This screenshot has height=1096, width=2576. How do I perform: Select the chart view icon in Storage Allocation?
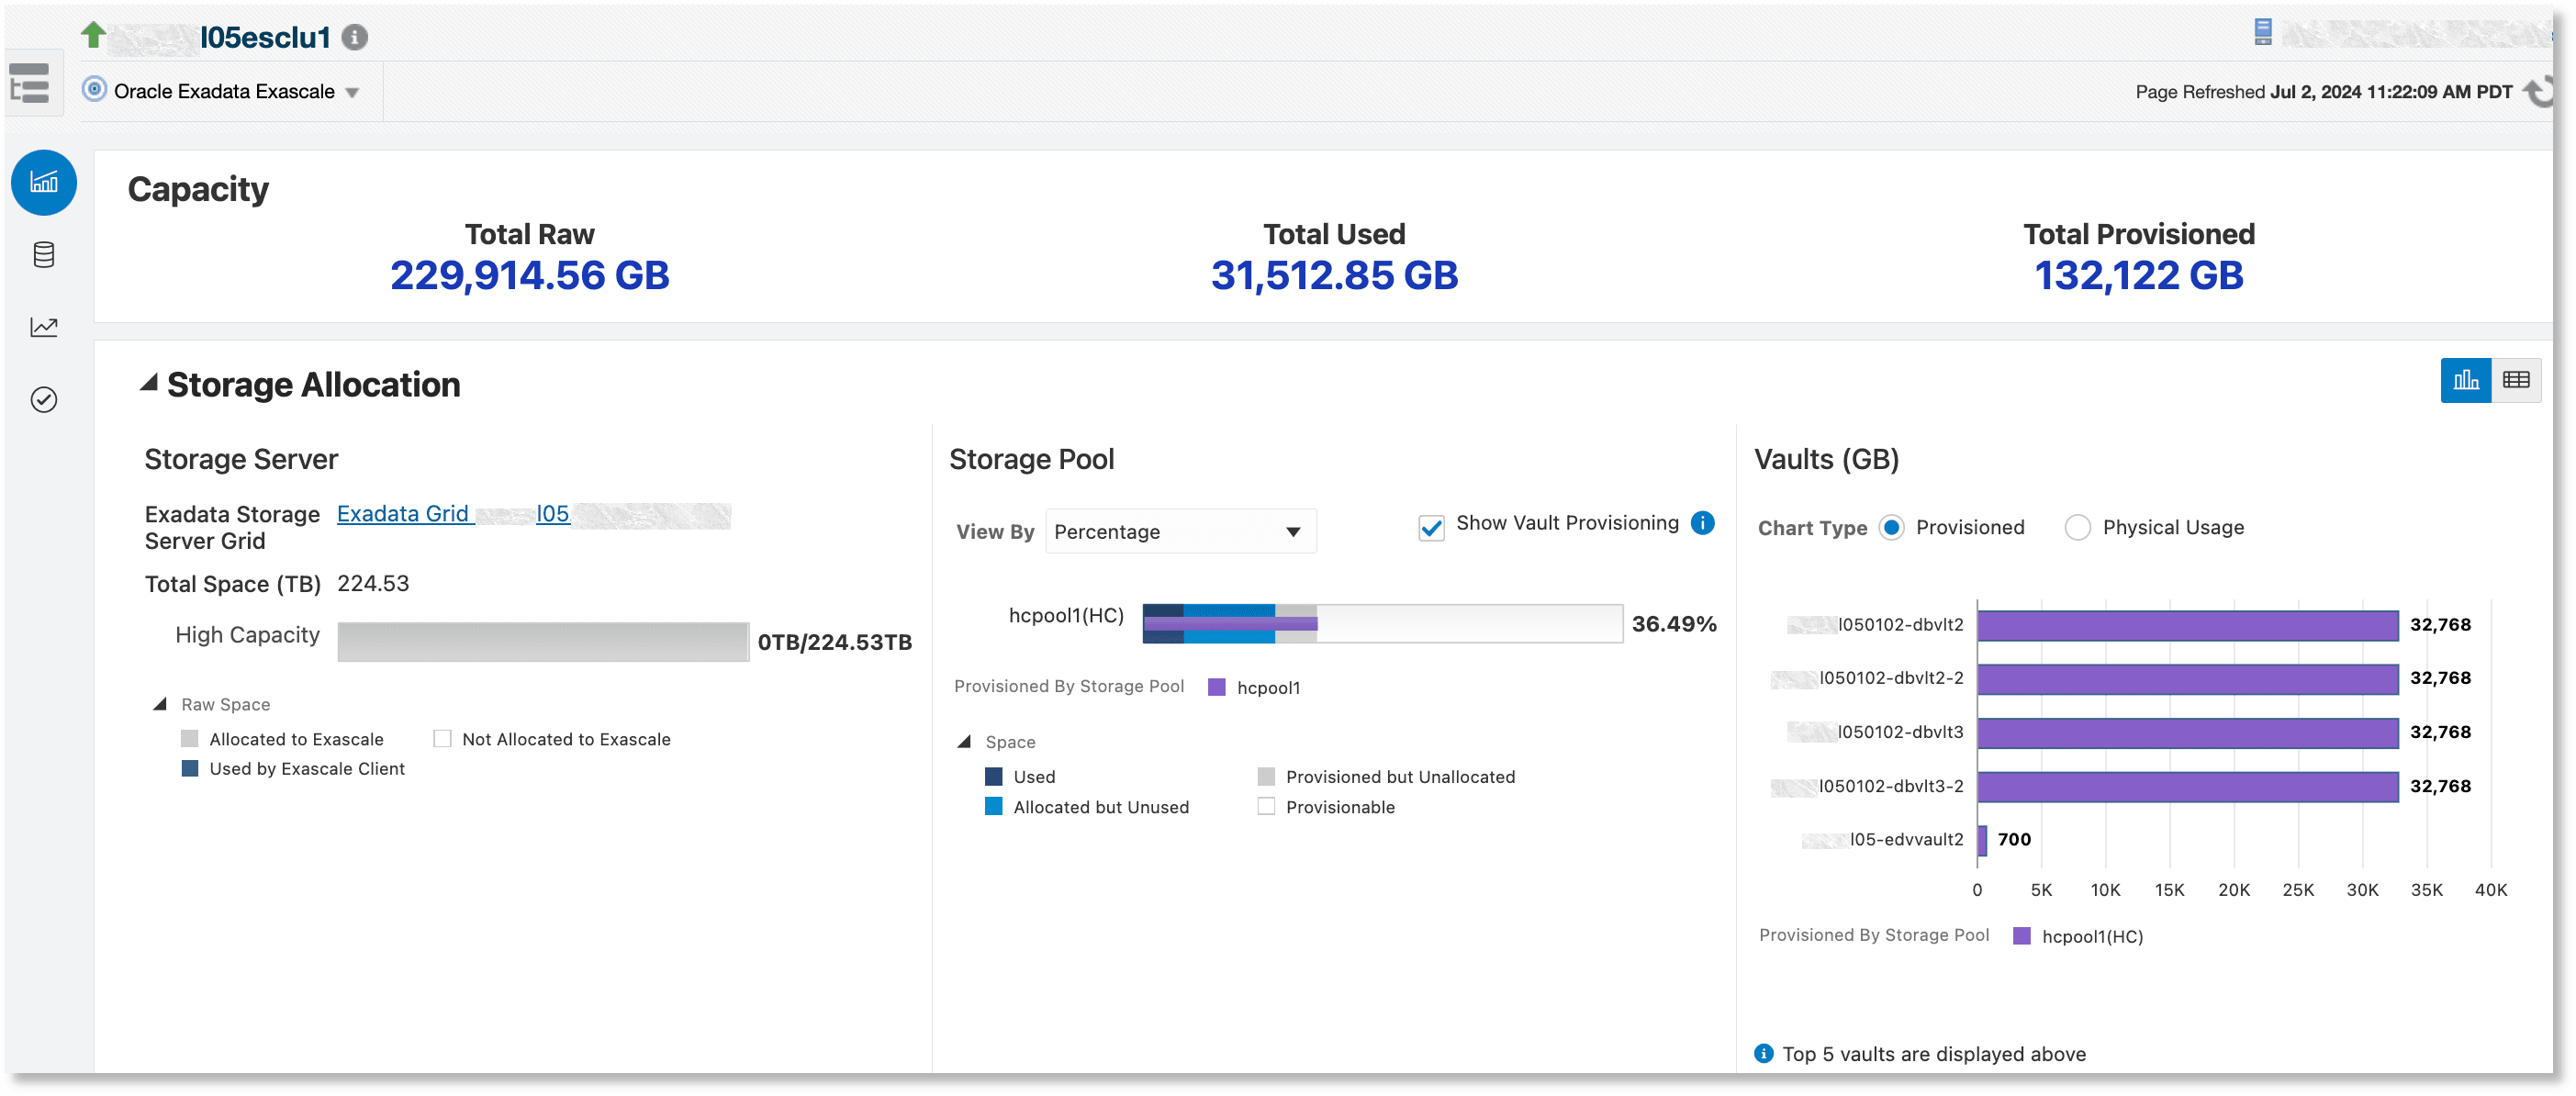2466,380
